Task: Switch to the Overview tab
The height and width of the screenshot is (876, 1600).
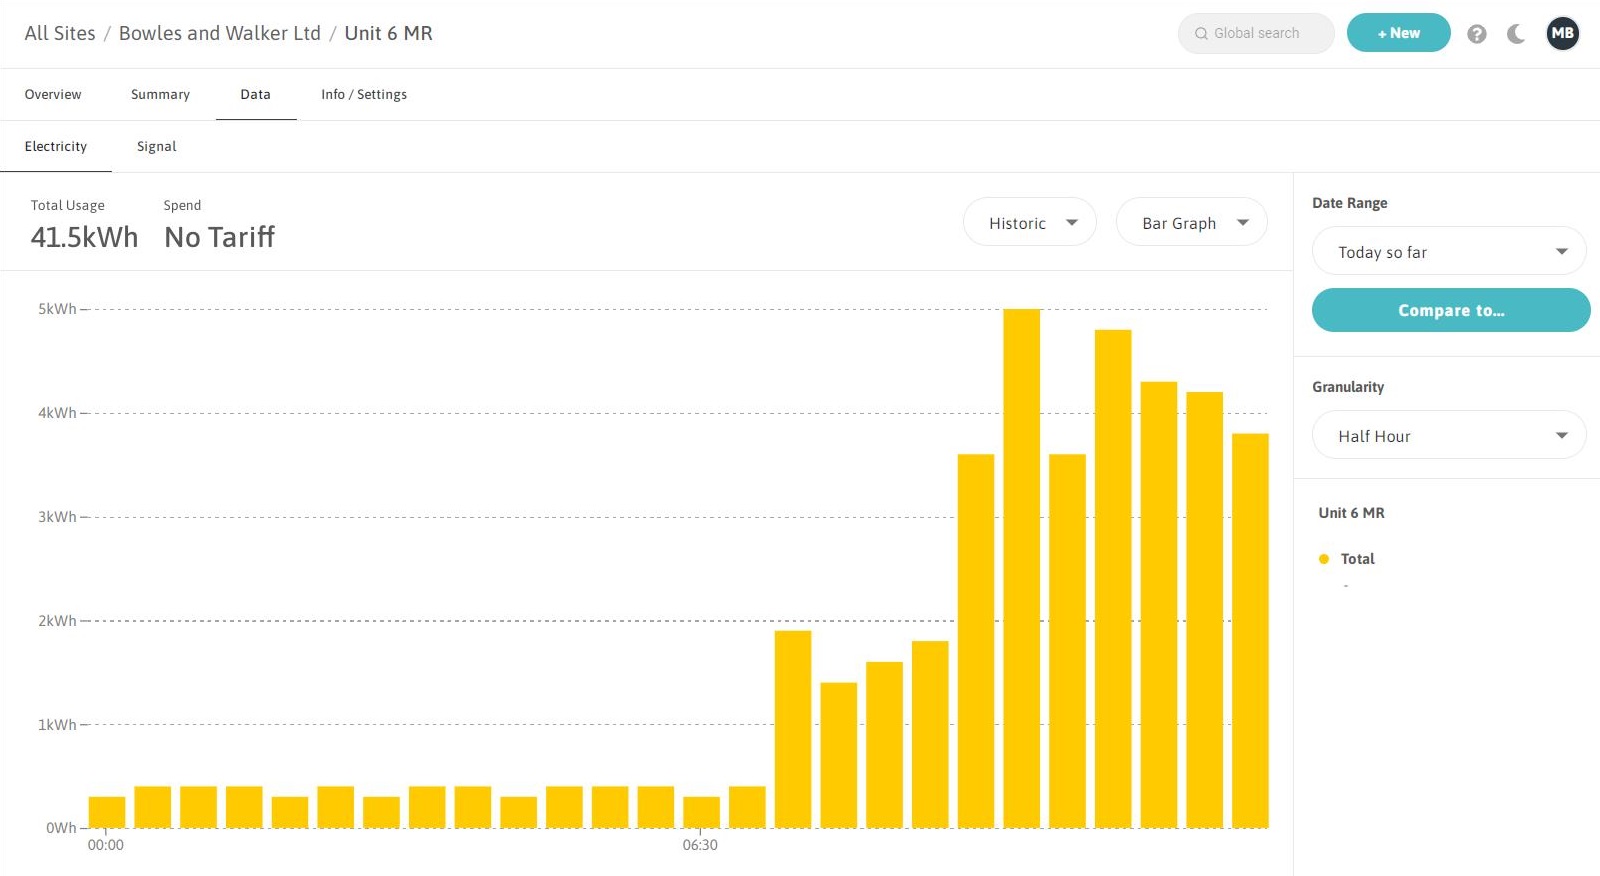Action: (x=53, y=94)
